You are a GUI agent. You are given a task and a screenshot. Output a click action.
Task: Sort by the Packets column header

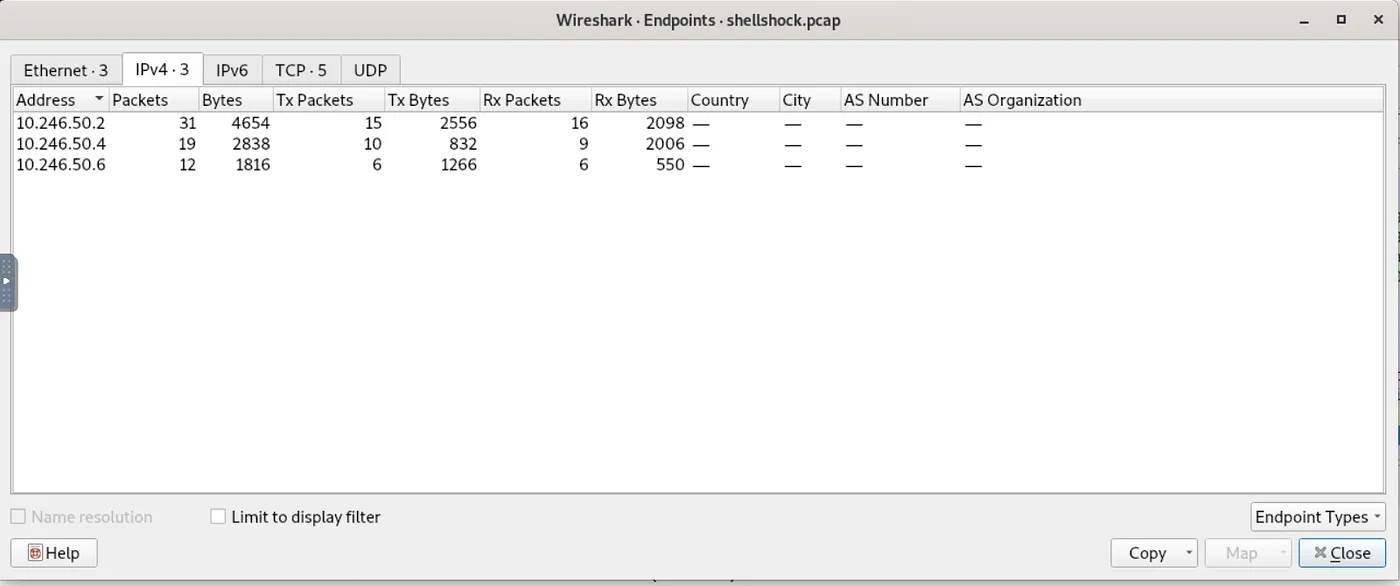click(x=140, y=100)
